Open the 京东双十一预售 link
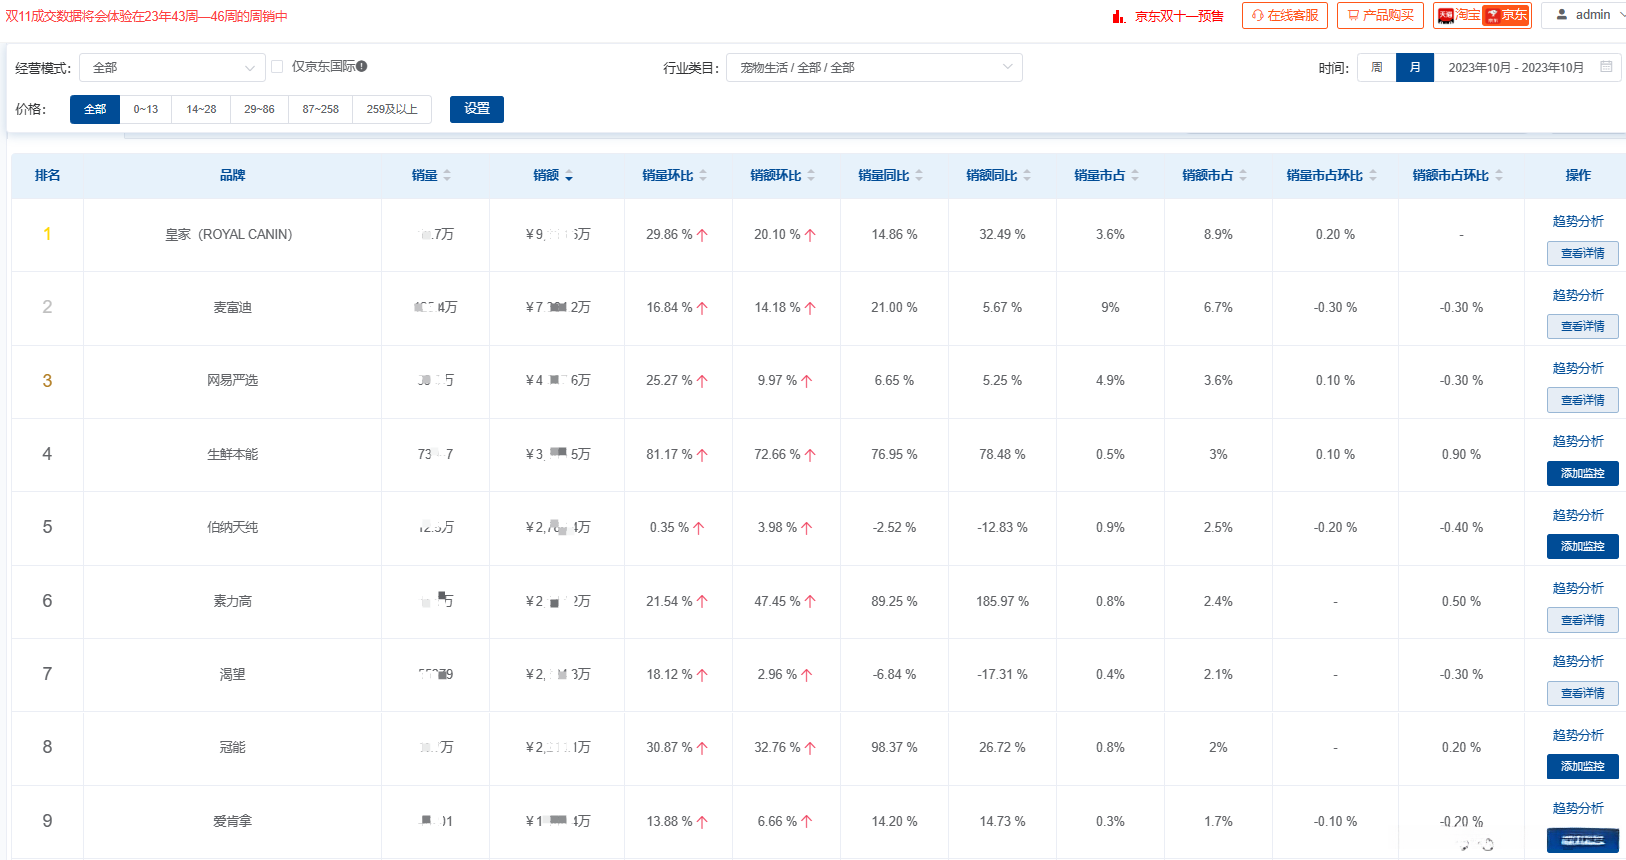This screenshot has width=1626, height=860. point(1179,16)
